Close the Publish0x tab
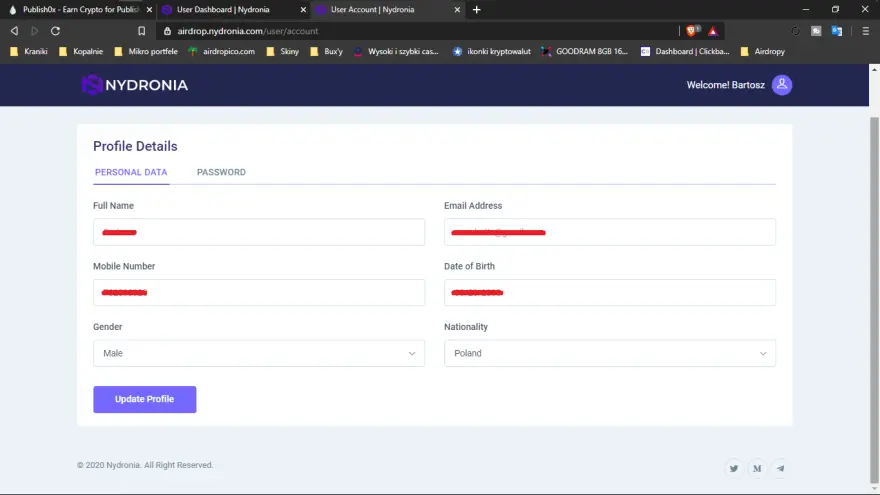 tap(149, 10)
